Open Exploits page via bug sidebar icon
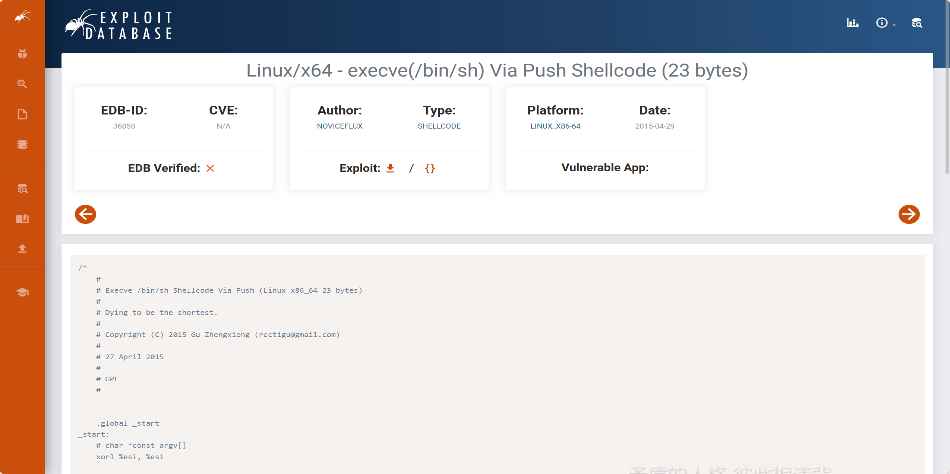950x474 pixels. tap(22, 54)
